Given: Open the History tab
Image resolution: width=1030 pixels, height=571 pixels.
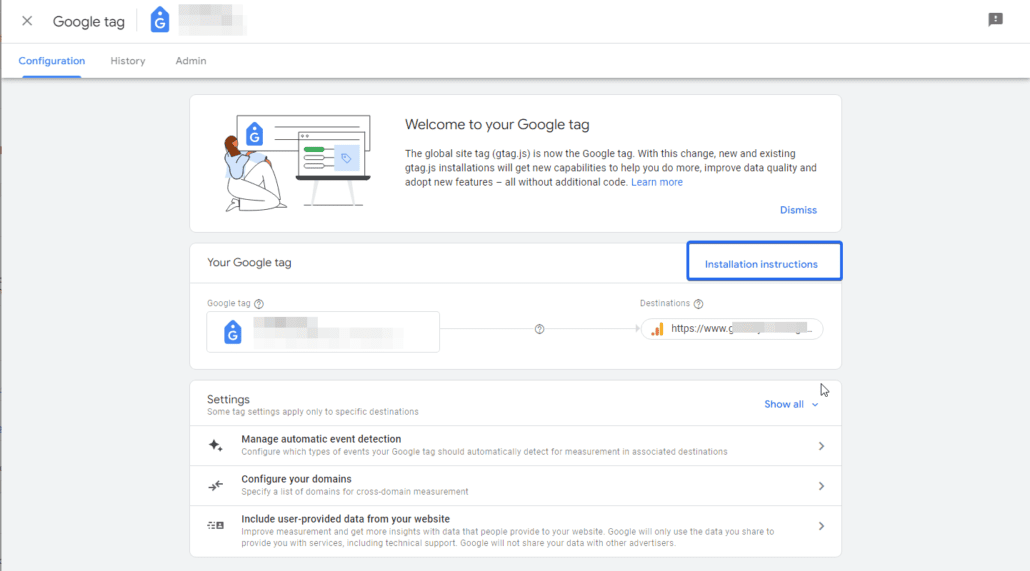Looking at the screenshot, I should point(127,60).
